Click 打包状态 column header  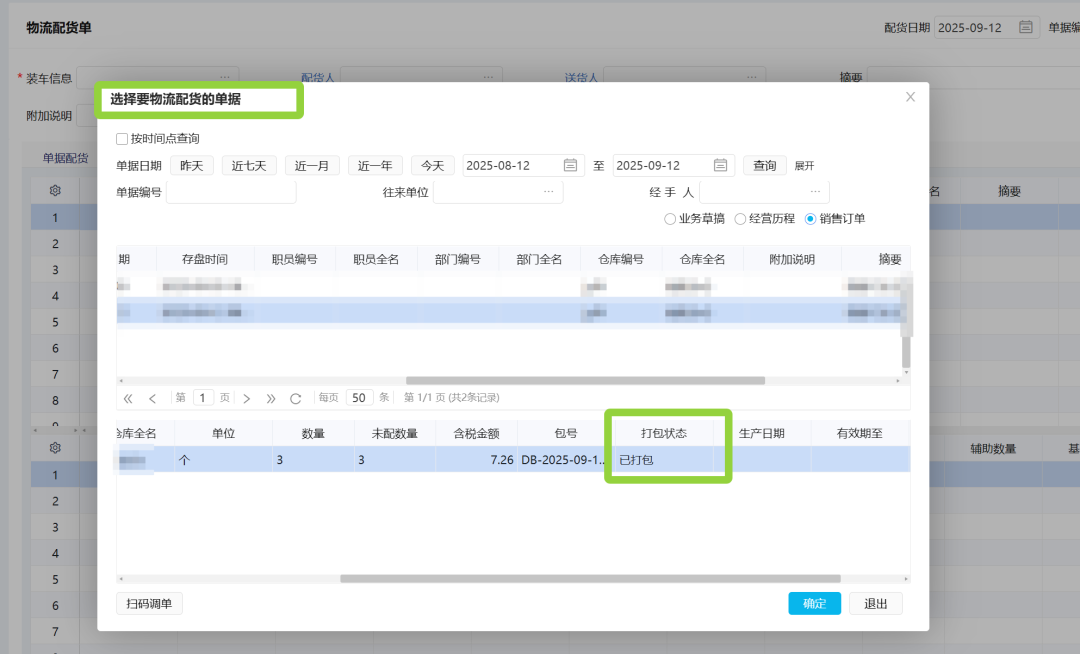[664, 433]
